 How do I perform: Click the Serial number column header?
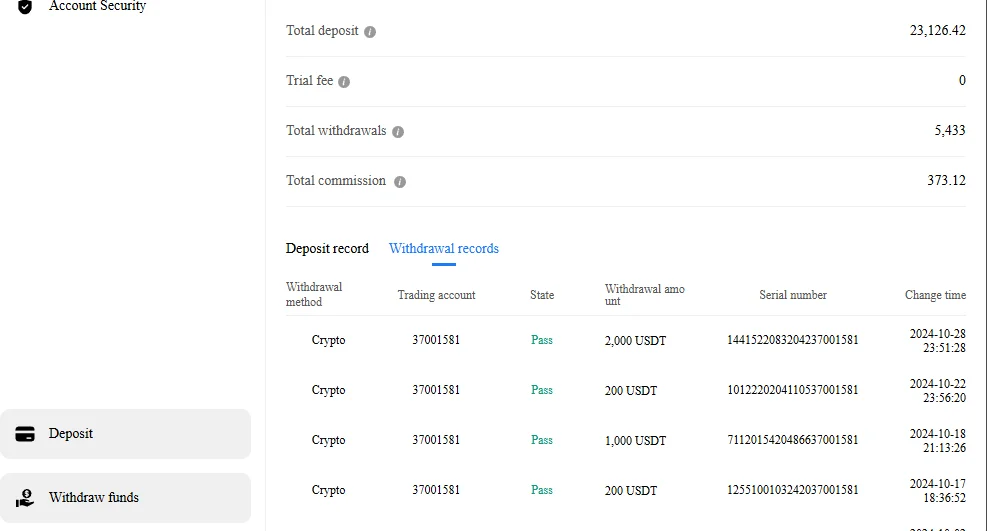(793, 295)
